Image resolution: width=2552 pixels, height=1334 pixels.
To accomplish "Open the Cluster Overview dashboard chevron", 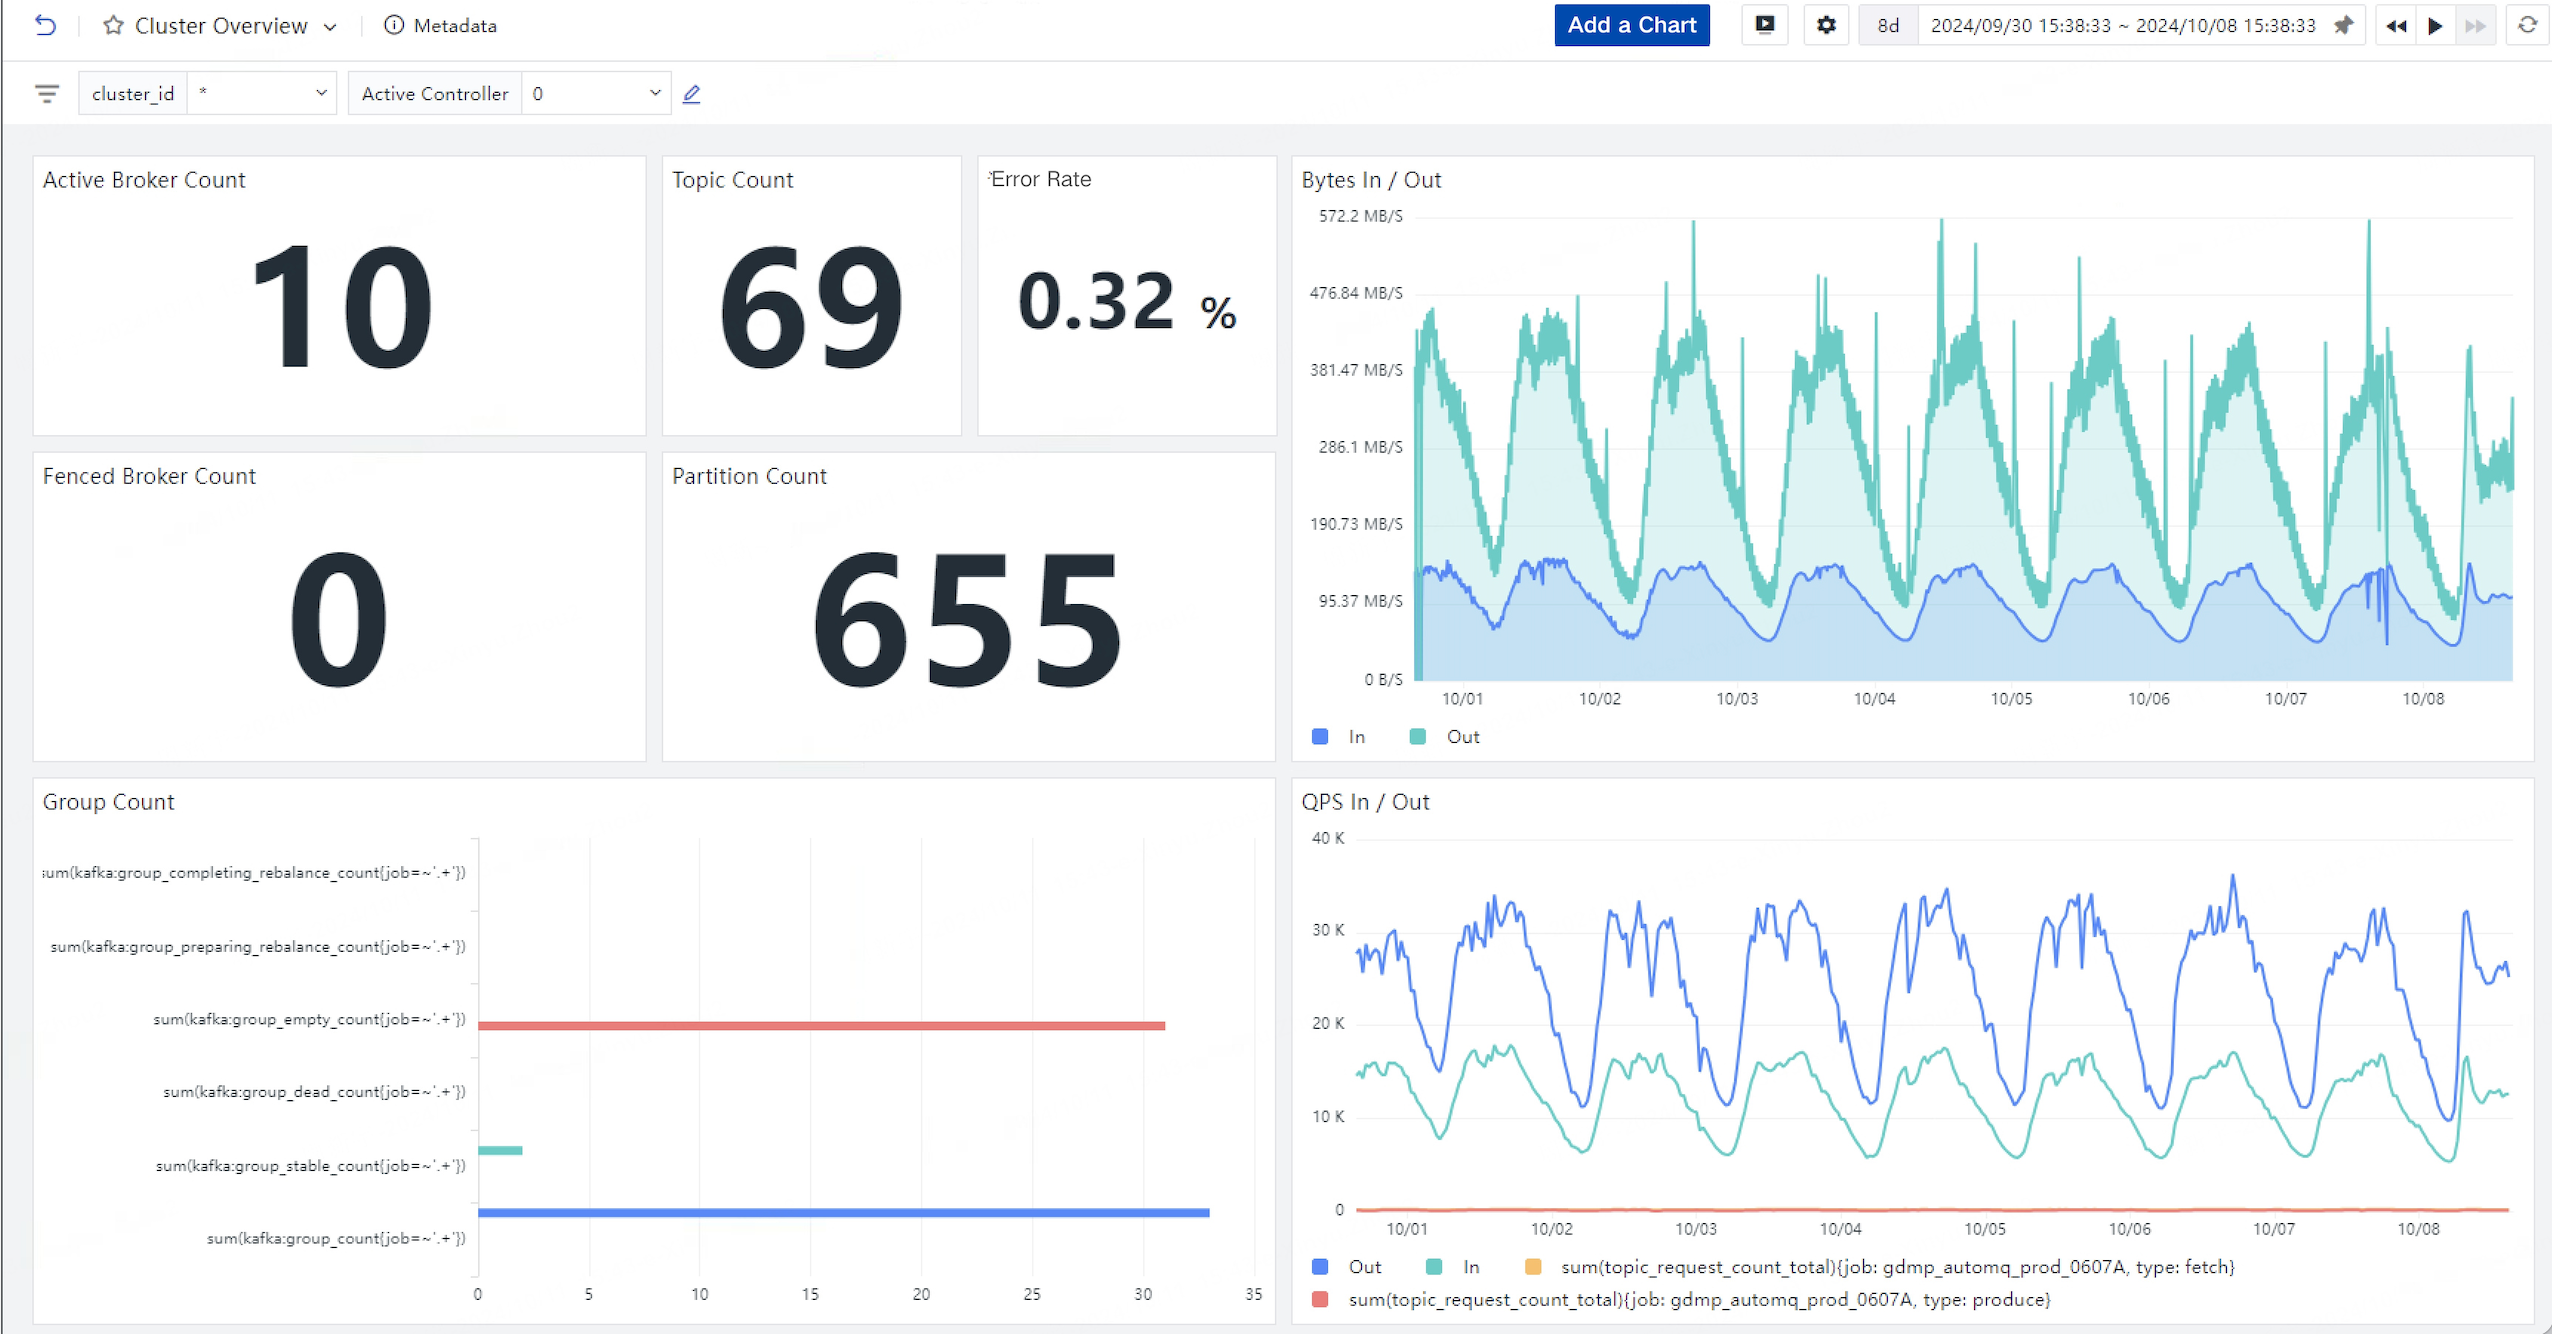I will tap(330, 26).
